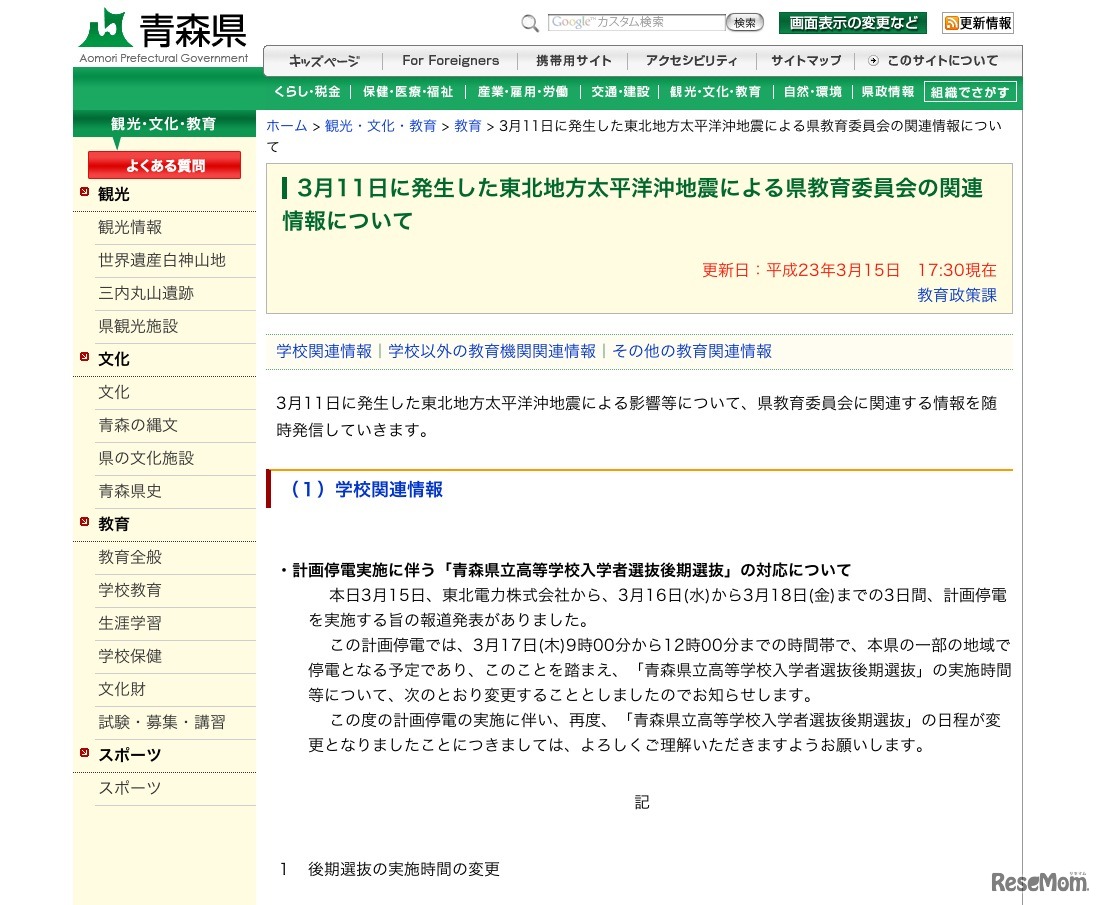Select the アクセシビリティ navigation item
Viewport: 1102px width, 905px height.
coord(690,60)
